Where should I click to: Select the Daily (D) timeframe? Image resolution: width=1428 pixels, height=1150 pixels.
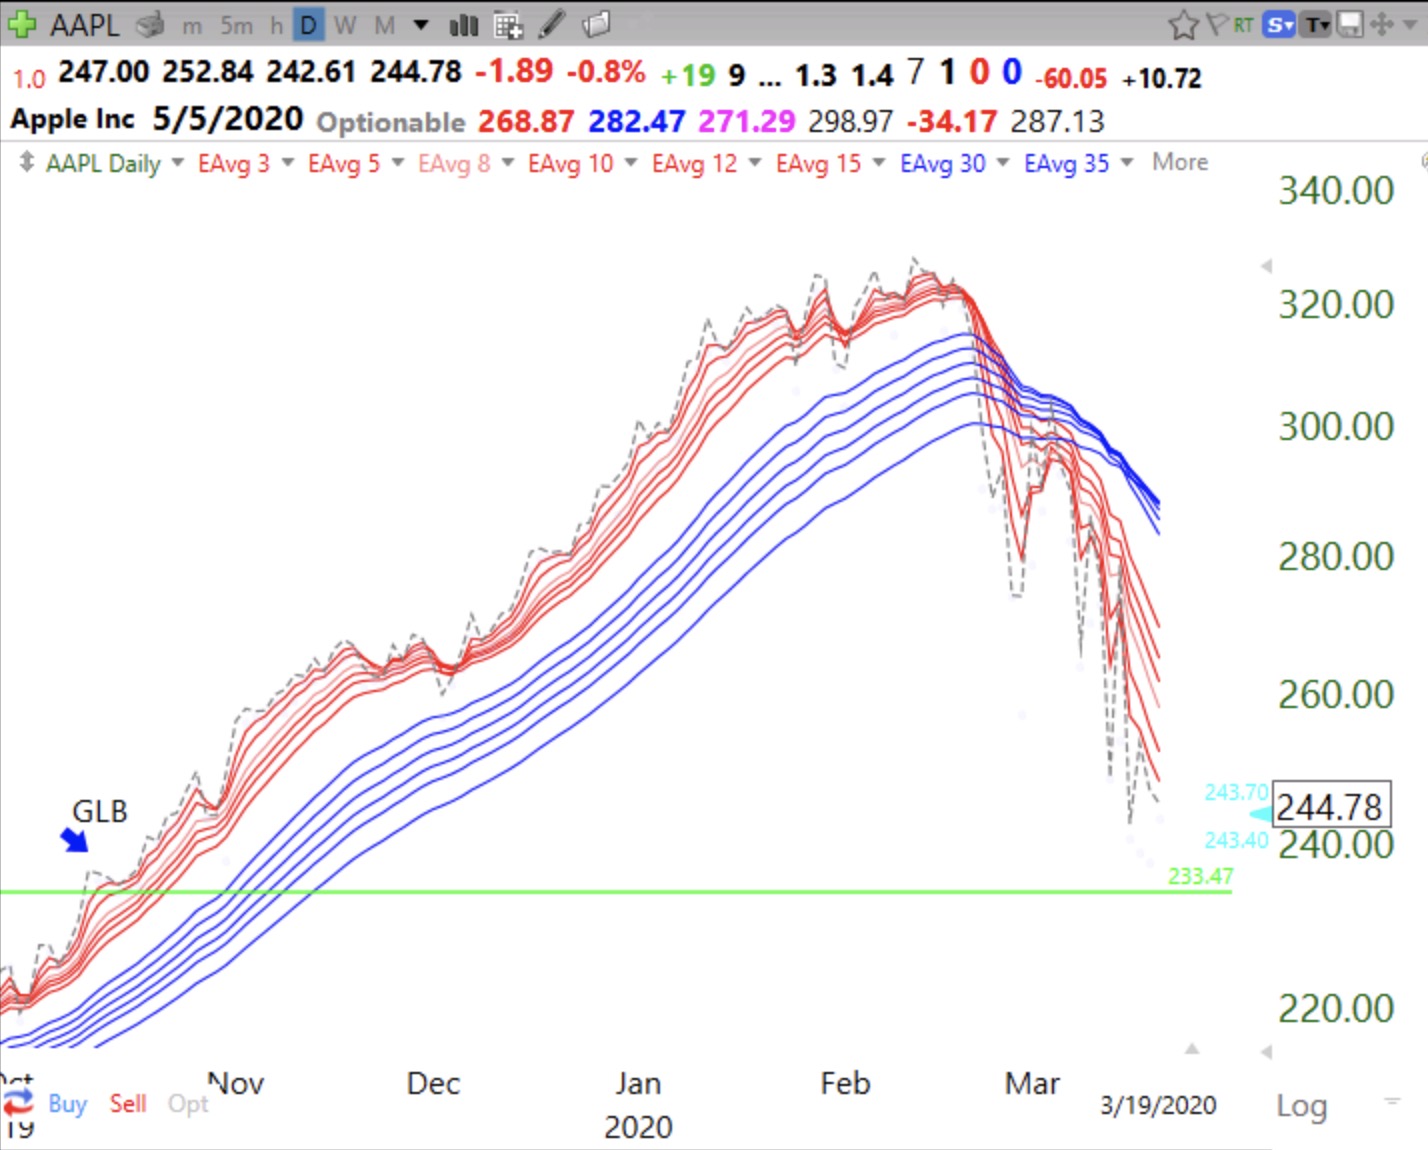click(309, 25)
